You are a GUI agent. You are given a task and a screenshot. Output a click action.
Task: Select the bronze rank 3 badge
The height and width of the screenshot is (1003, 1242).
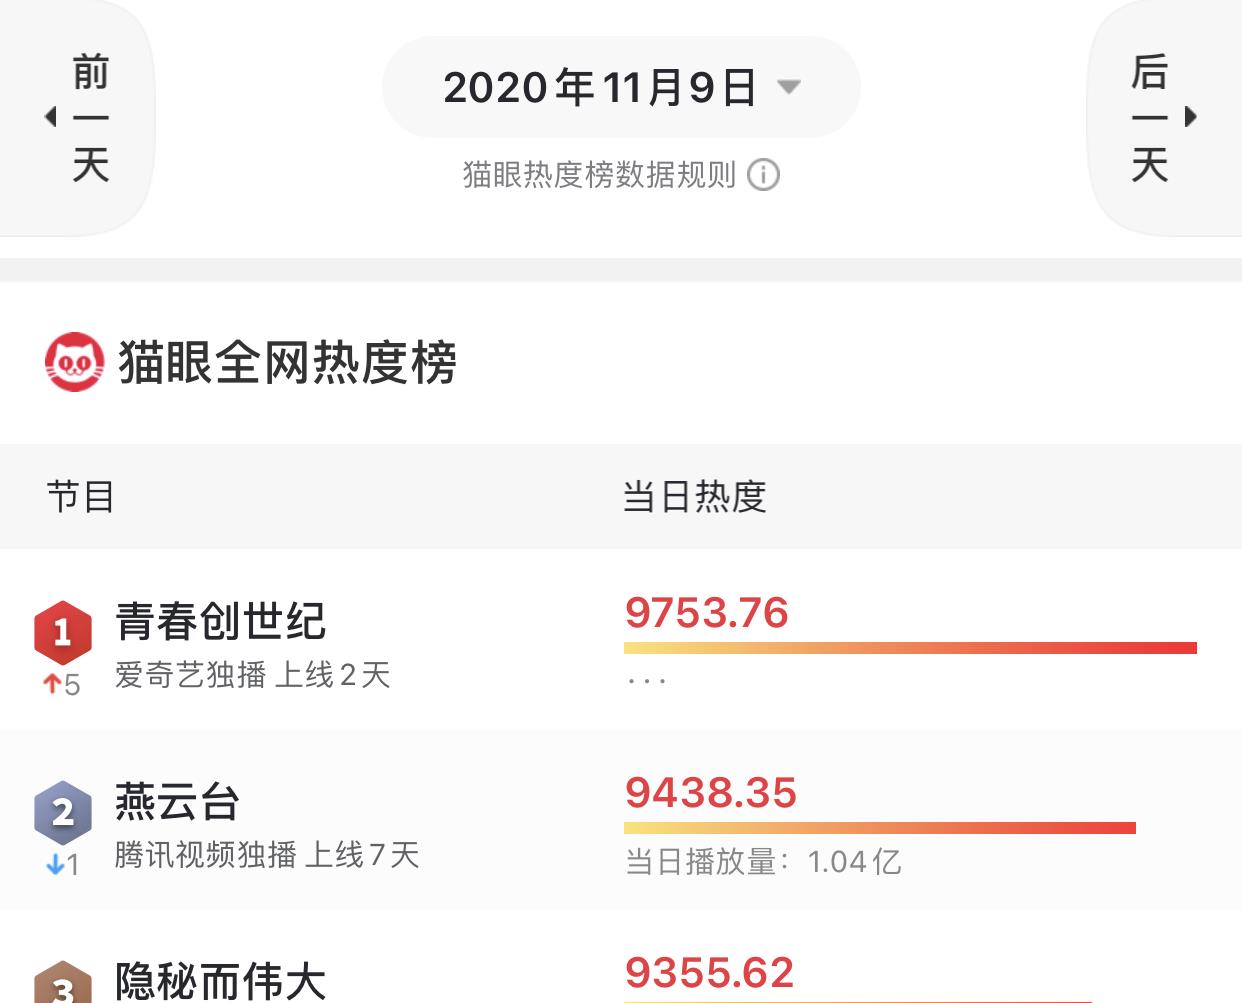(62, 990)
